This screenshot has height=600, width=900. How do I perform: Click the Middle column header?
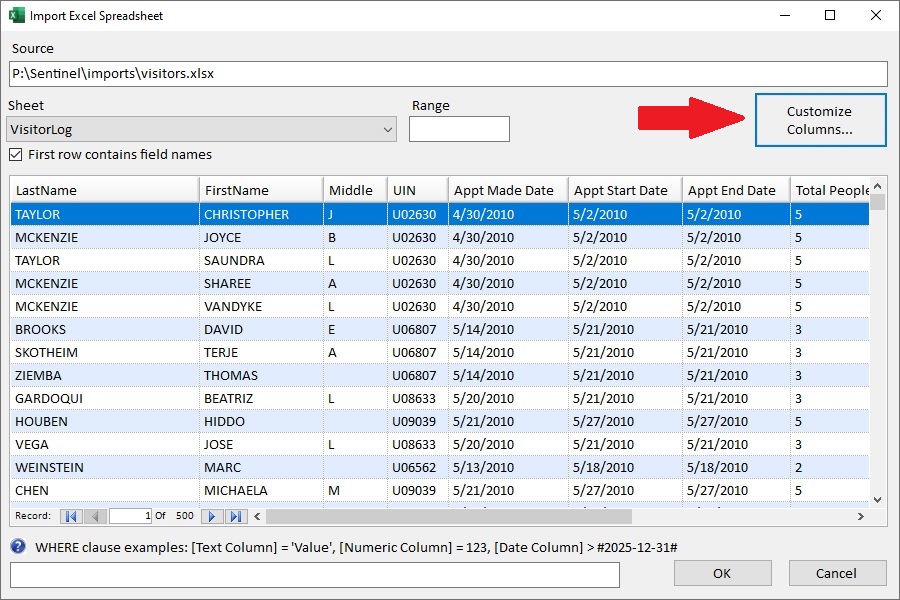tap(355, 190)
